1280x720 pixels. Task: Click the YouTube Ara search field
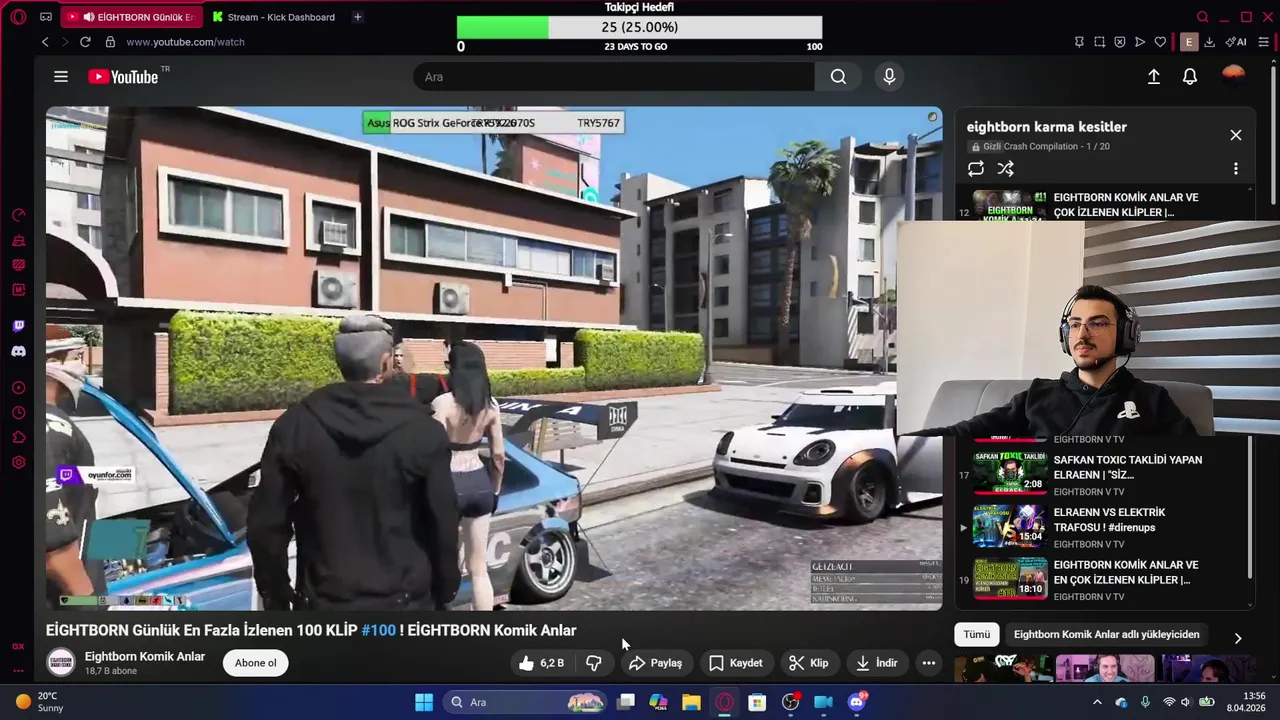pos(613,77)
